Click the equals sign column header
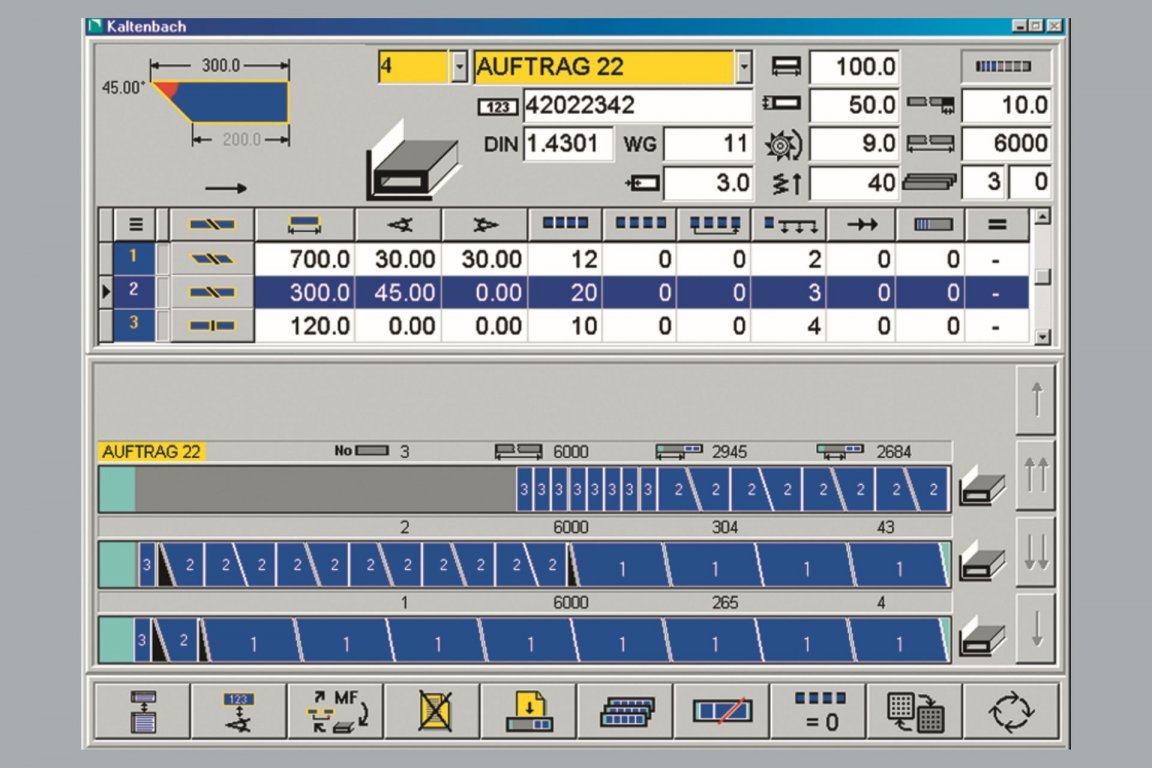This screenshot has height=768, width=1152. pos(997,224)
